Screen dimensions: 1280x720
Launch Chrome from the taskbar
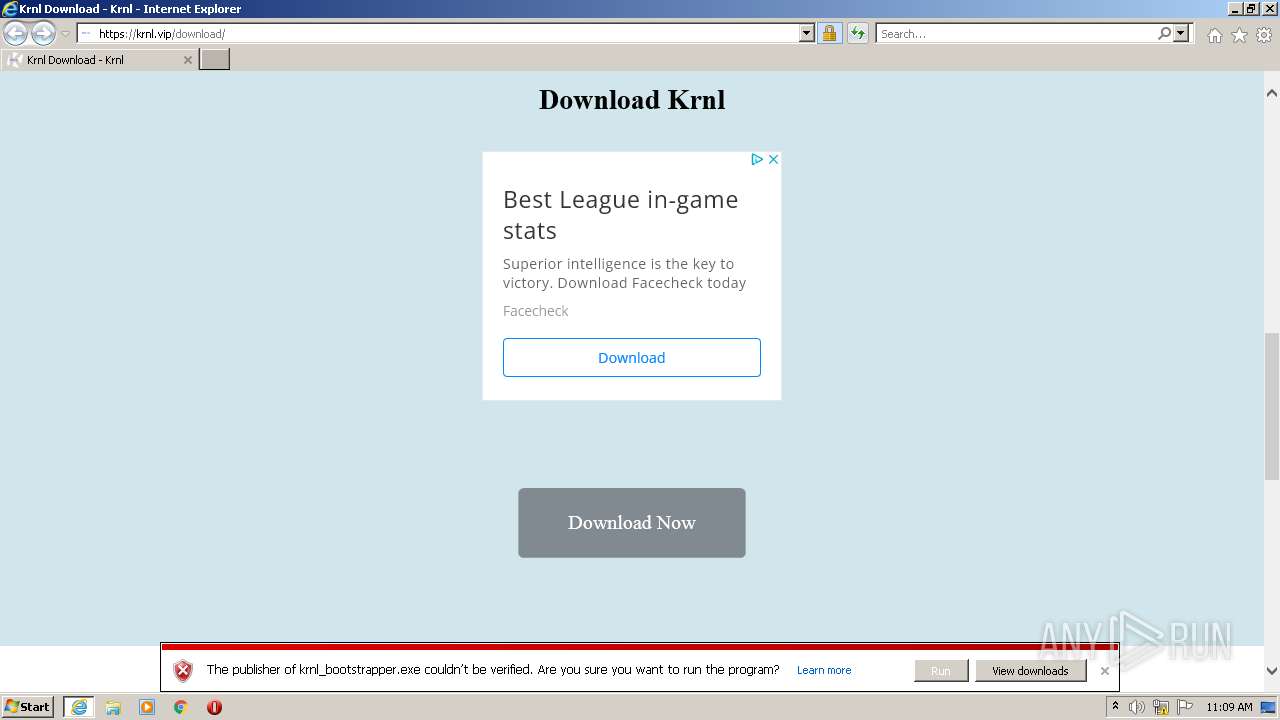click(x=181, y=707)
